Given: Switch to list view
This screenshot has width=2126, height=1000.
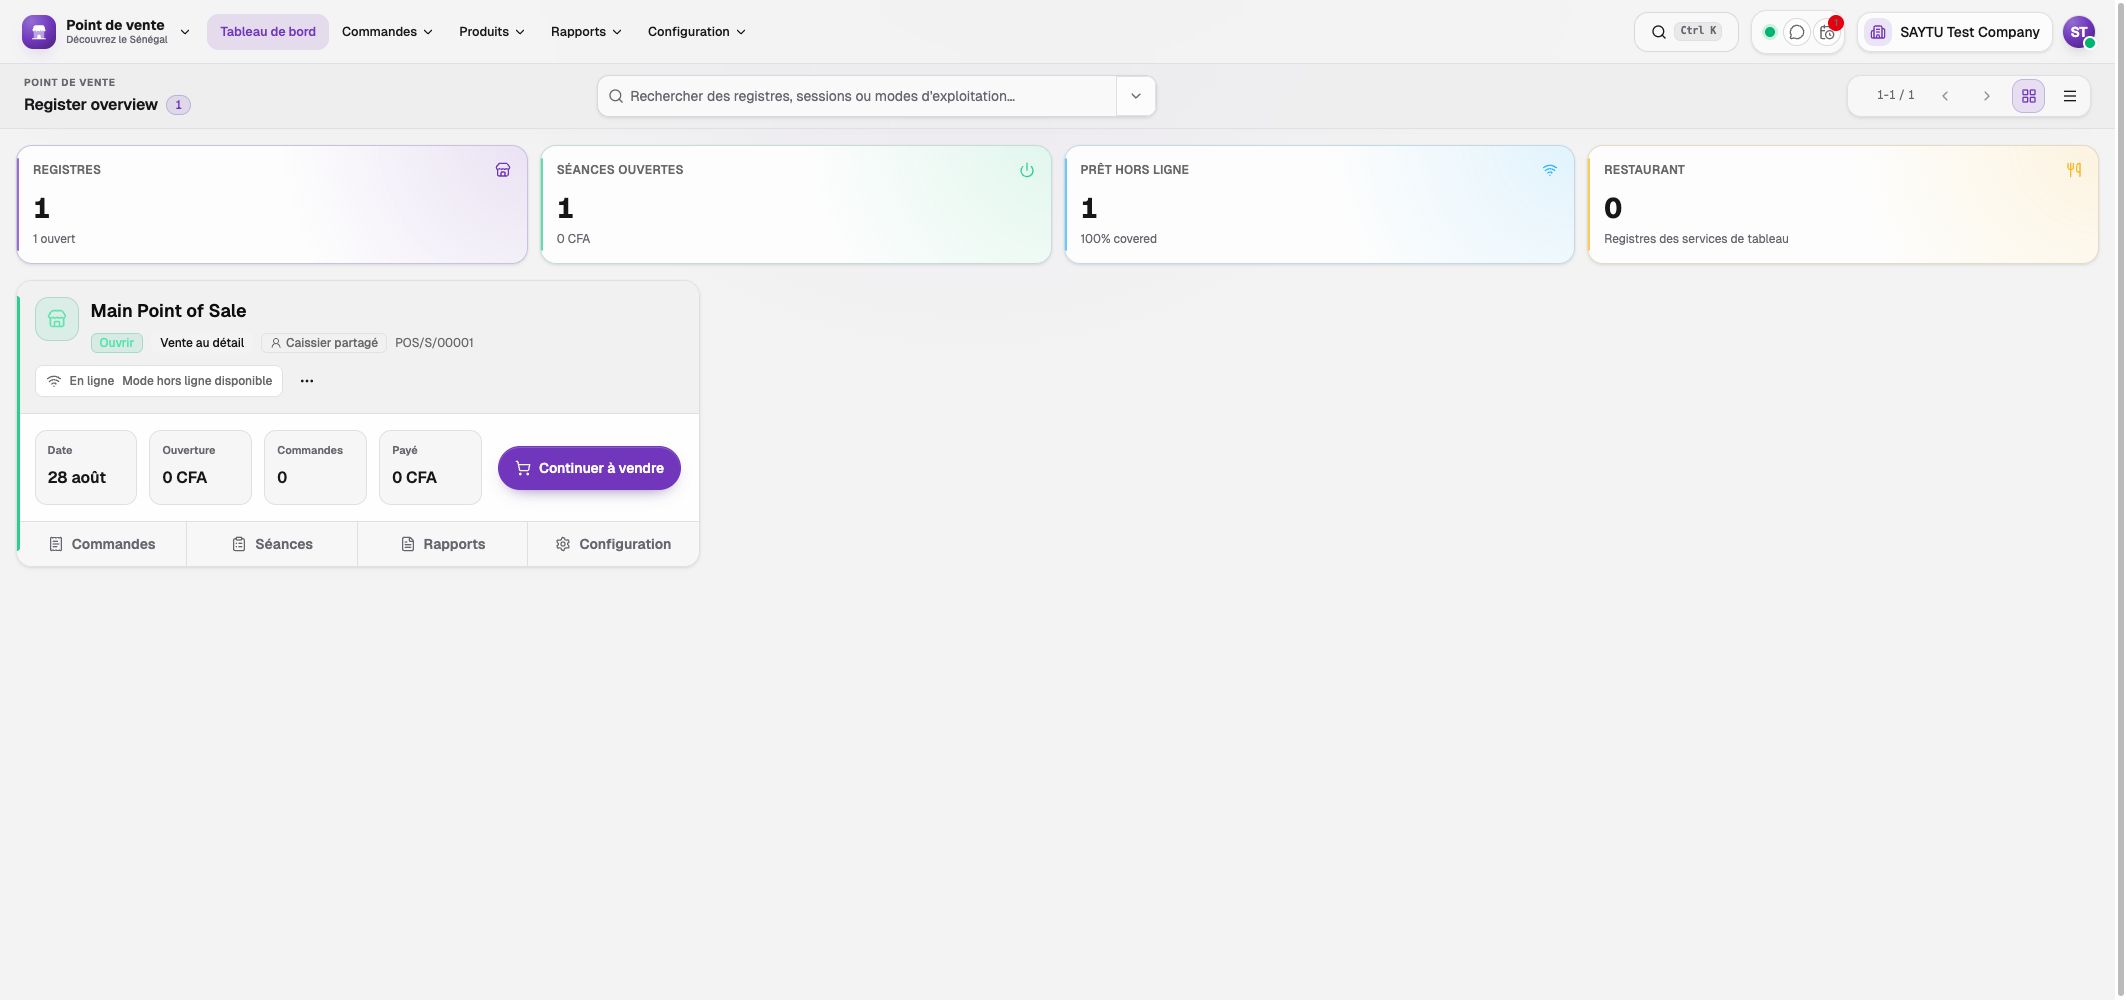Looking at the screenshot, I should pos(2070,96).
